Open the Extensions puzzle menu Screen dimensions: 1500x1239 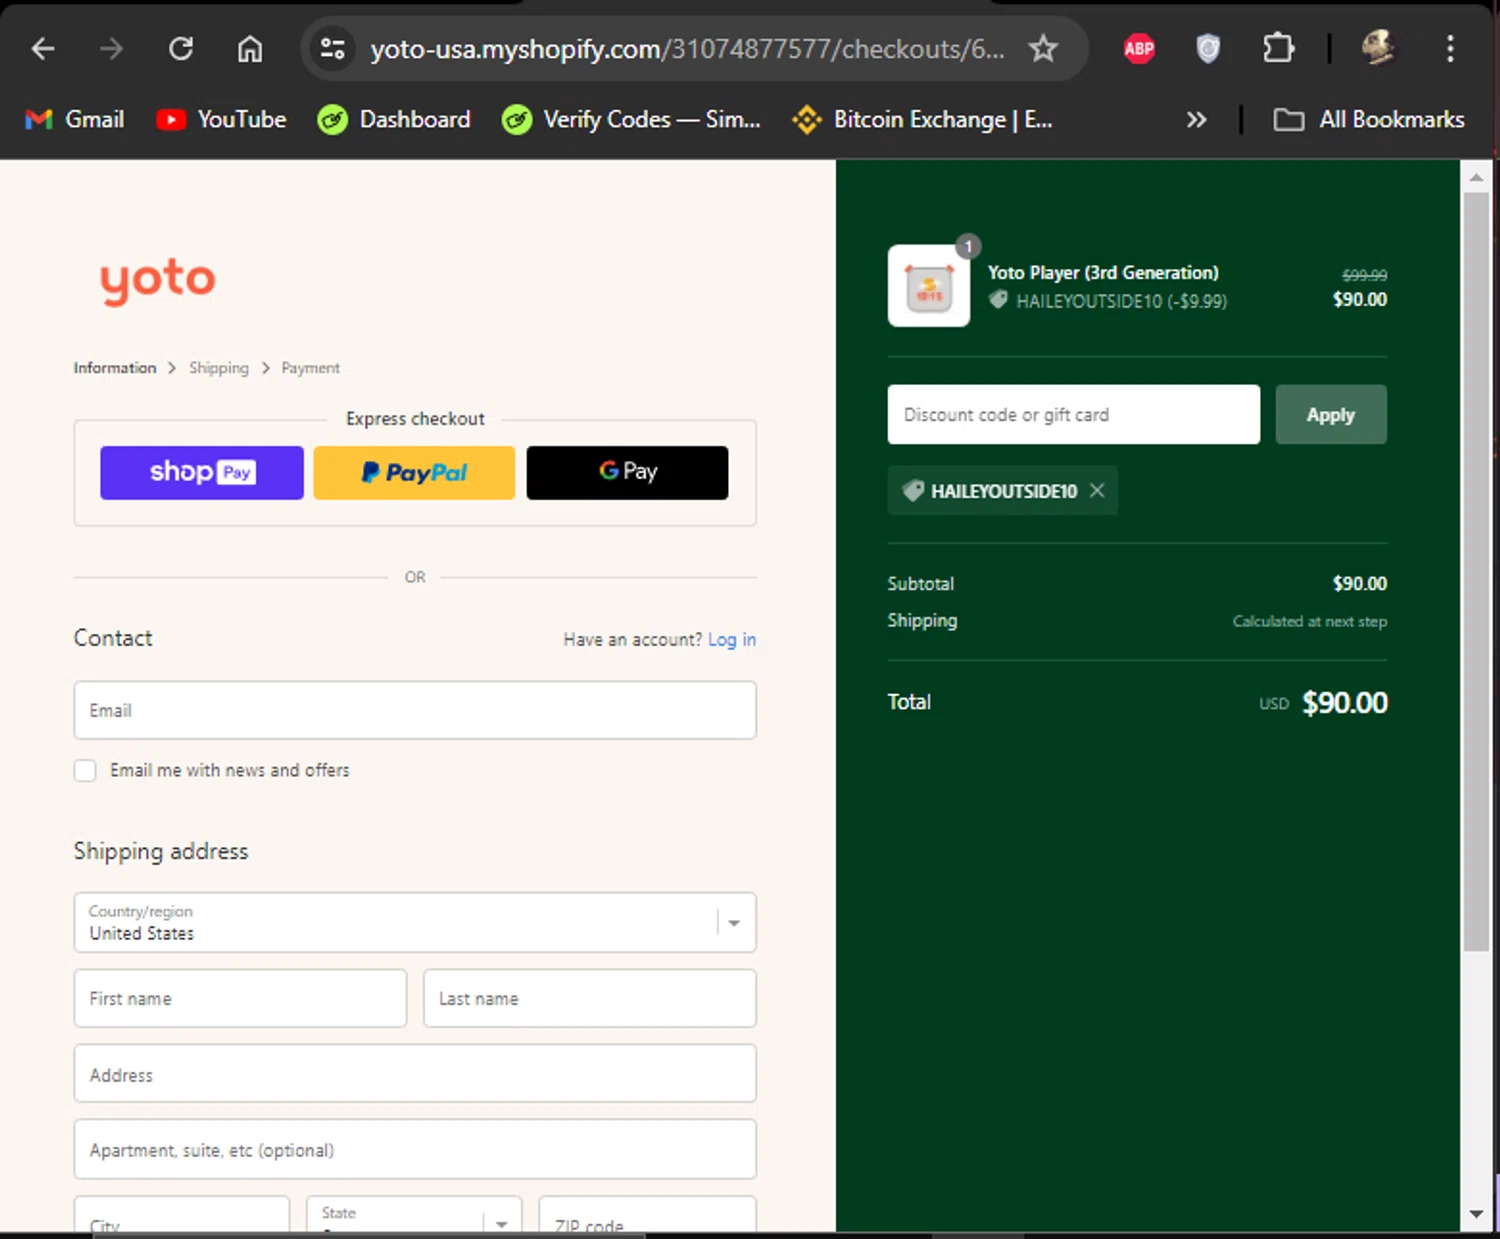pyautogui.click(x=1278, y=48)
